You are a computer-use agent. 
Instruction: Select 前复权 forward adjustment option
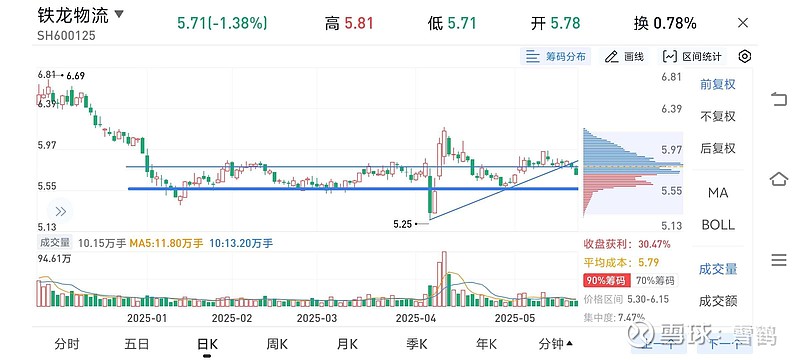pos(718,84)
